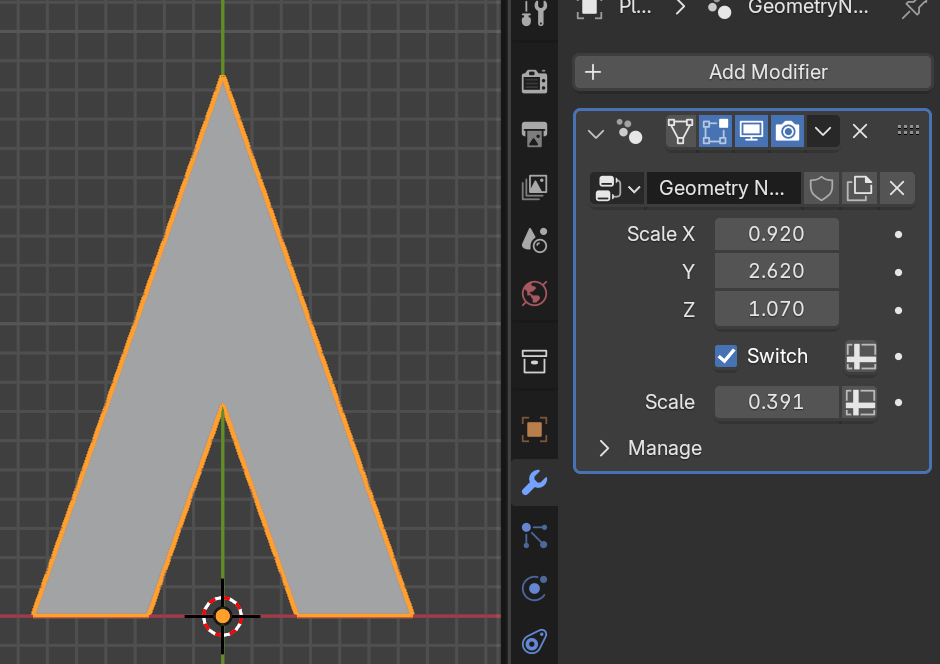Animate the Switch property dot
The image size is (940, 664).
[x=898, y=357]
